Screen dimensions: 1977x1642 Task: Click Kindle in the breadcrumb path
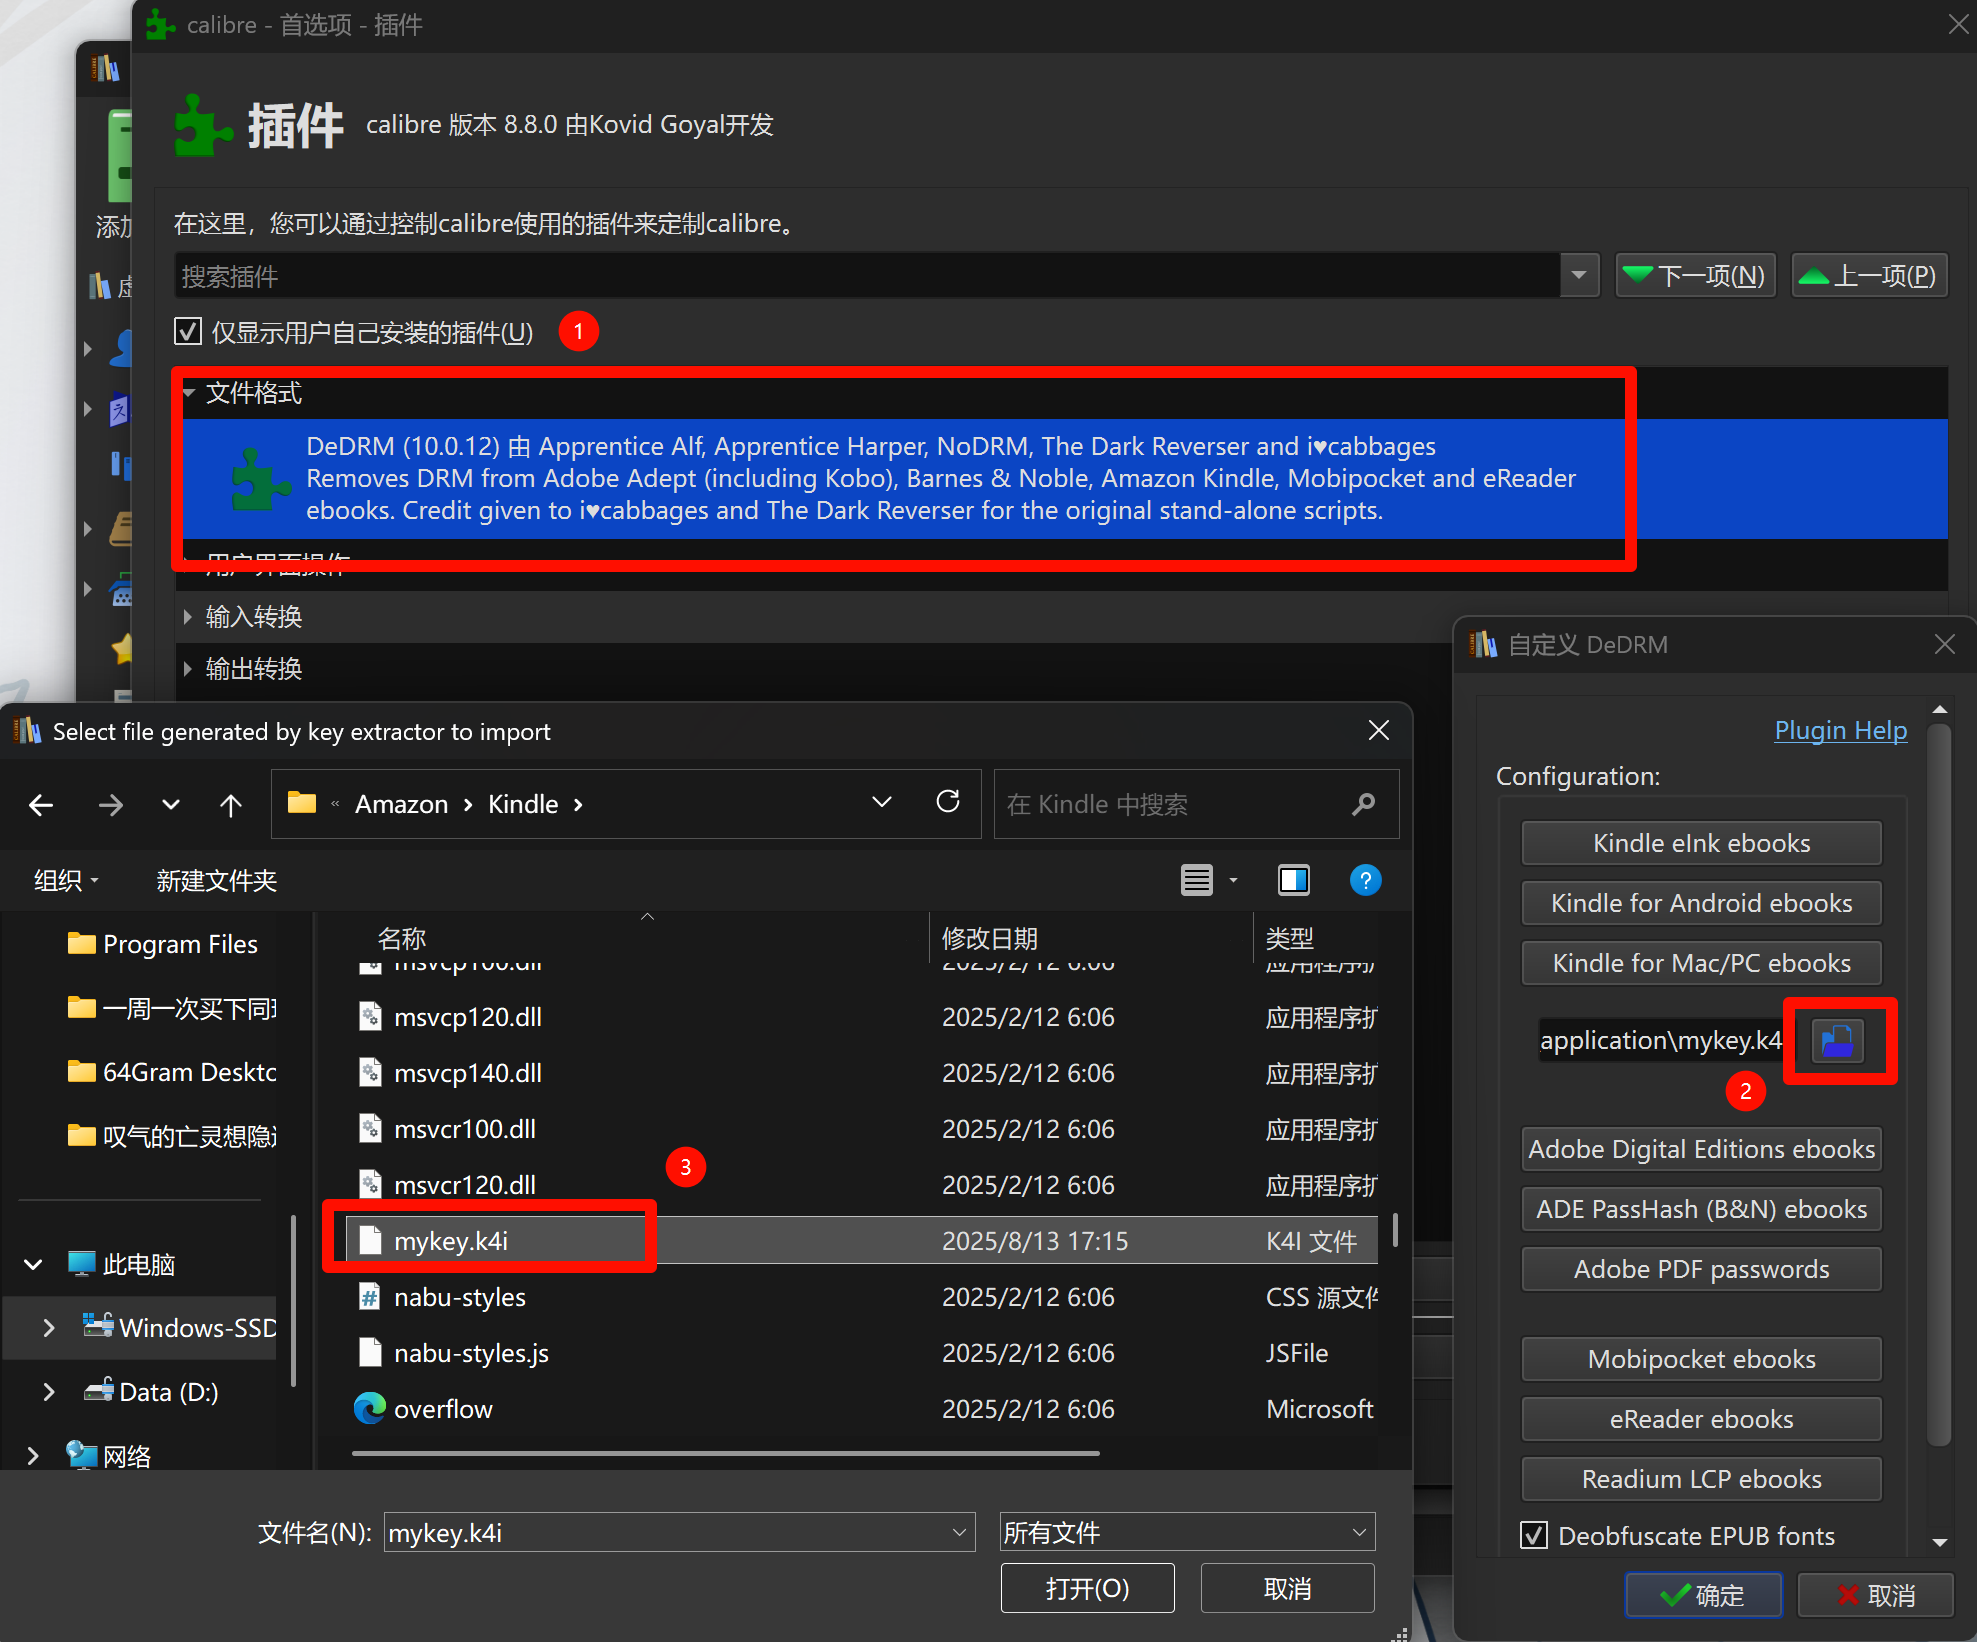coord(523,804)
